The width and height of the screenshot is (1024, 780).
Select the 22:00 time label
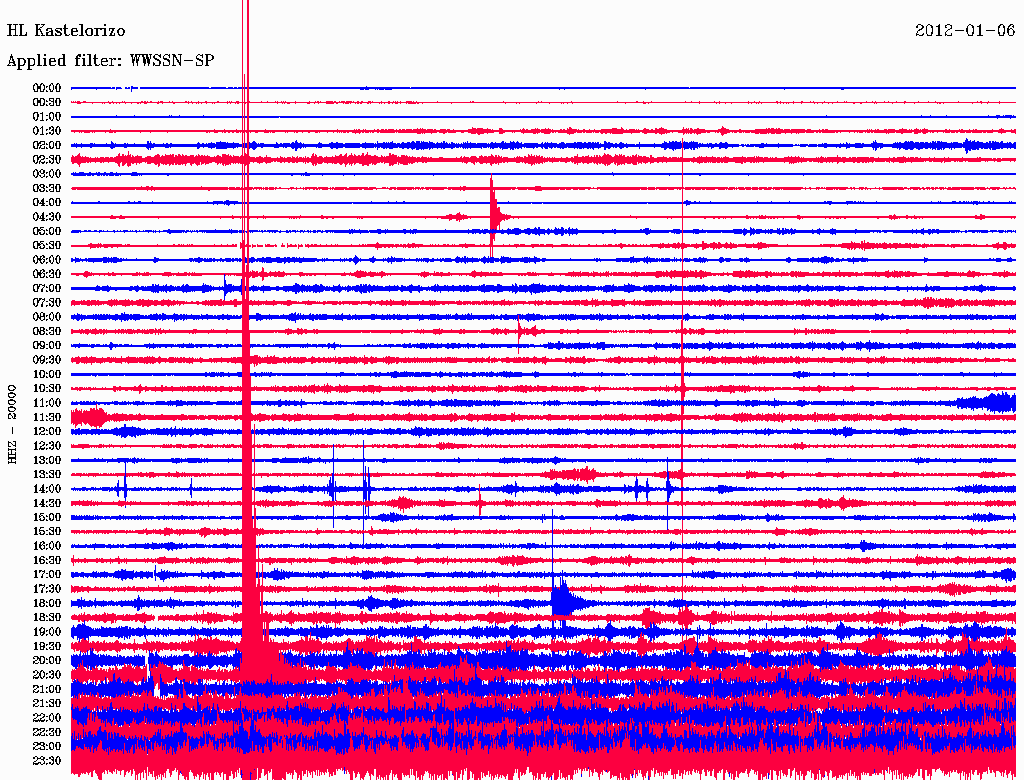(47, 717)
